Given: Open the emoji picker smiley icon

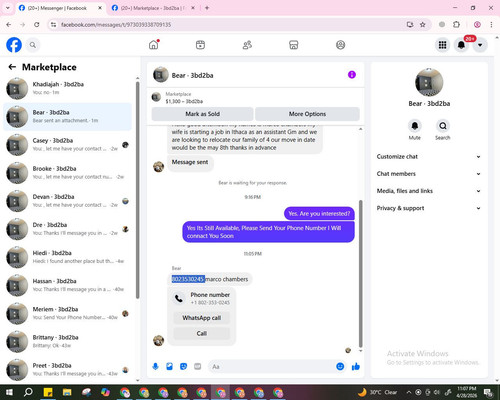Looking at the screenshot, I should (340, 367).
